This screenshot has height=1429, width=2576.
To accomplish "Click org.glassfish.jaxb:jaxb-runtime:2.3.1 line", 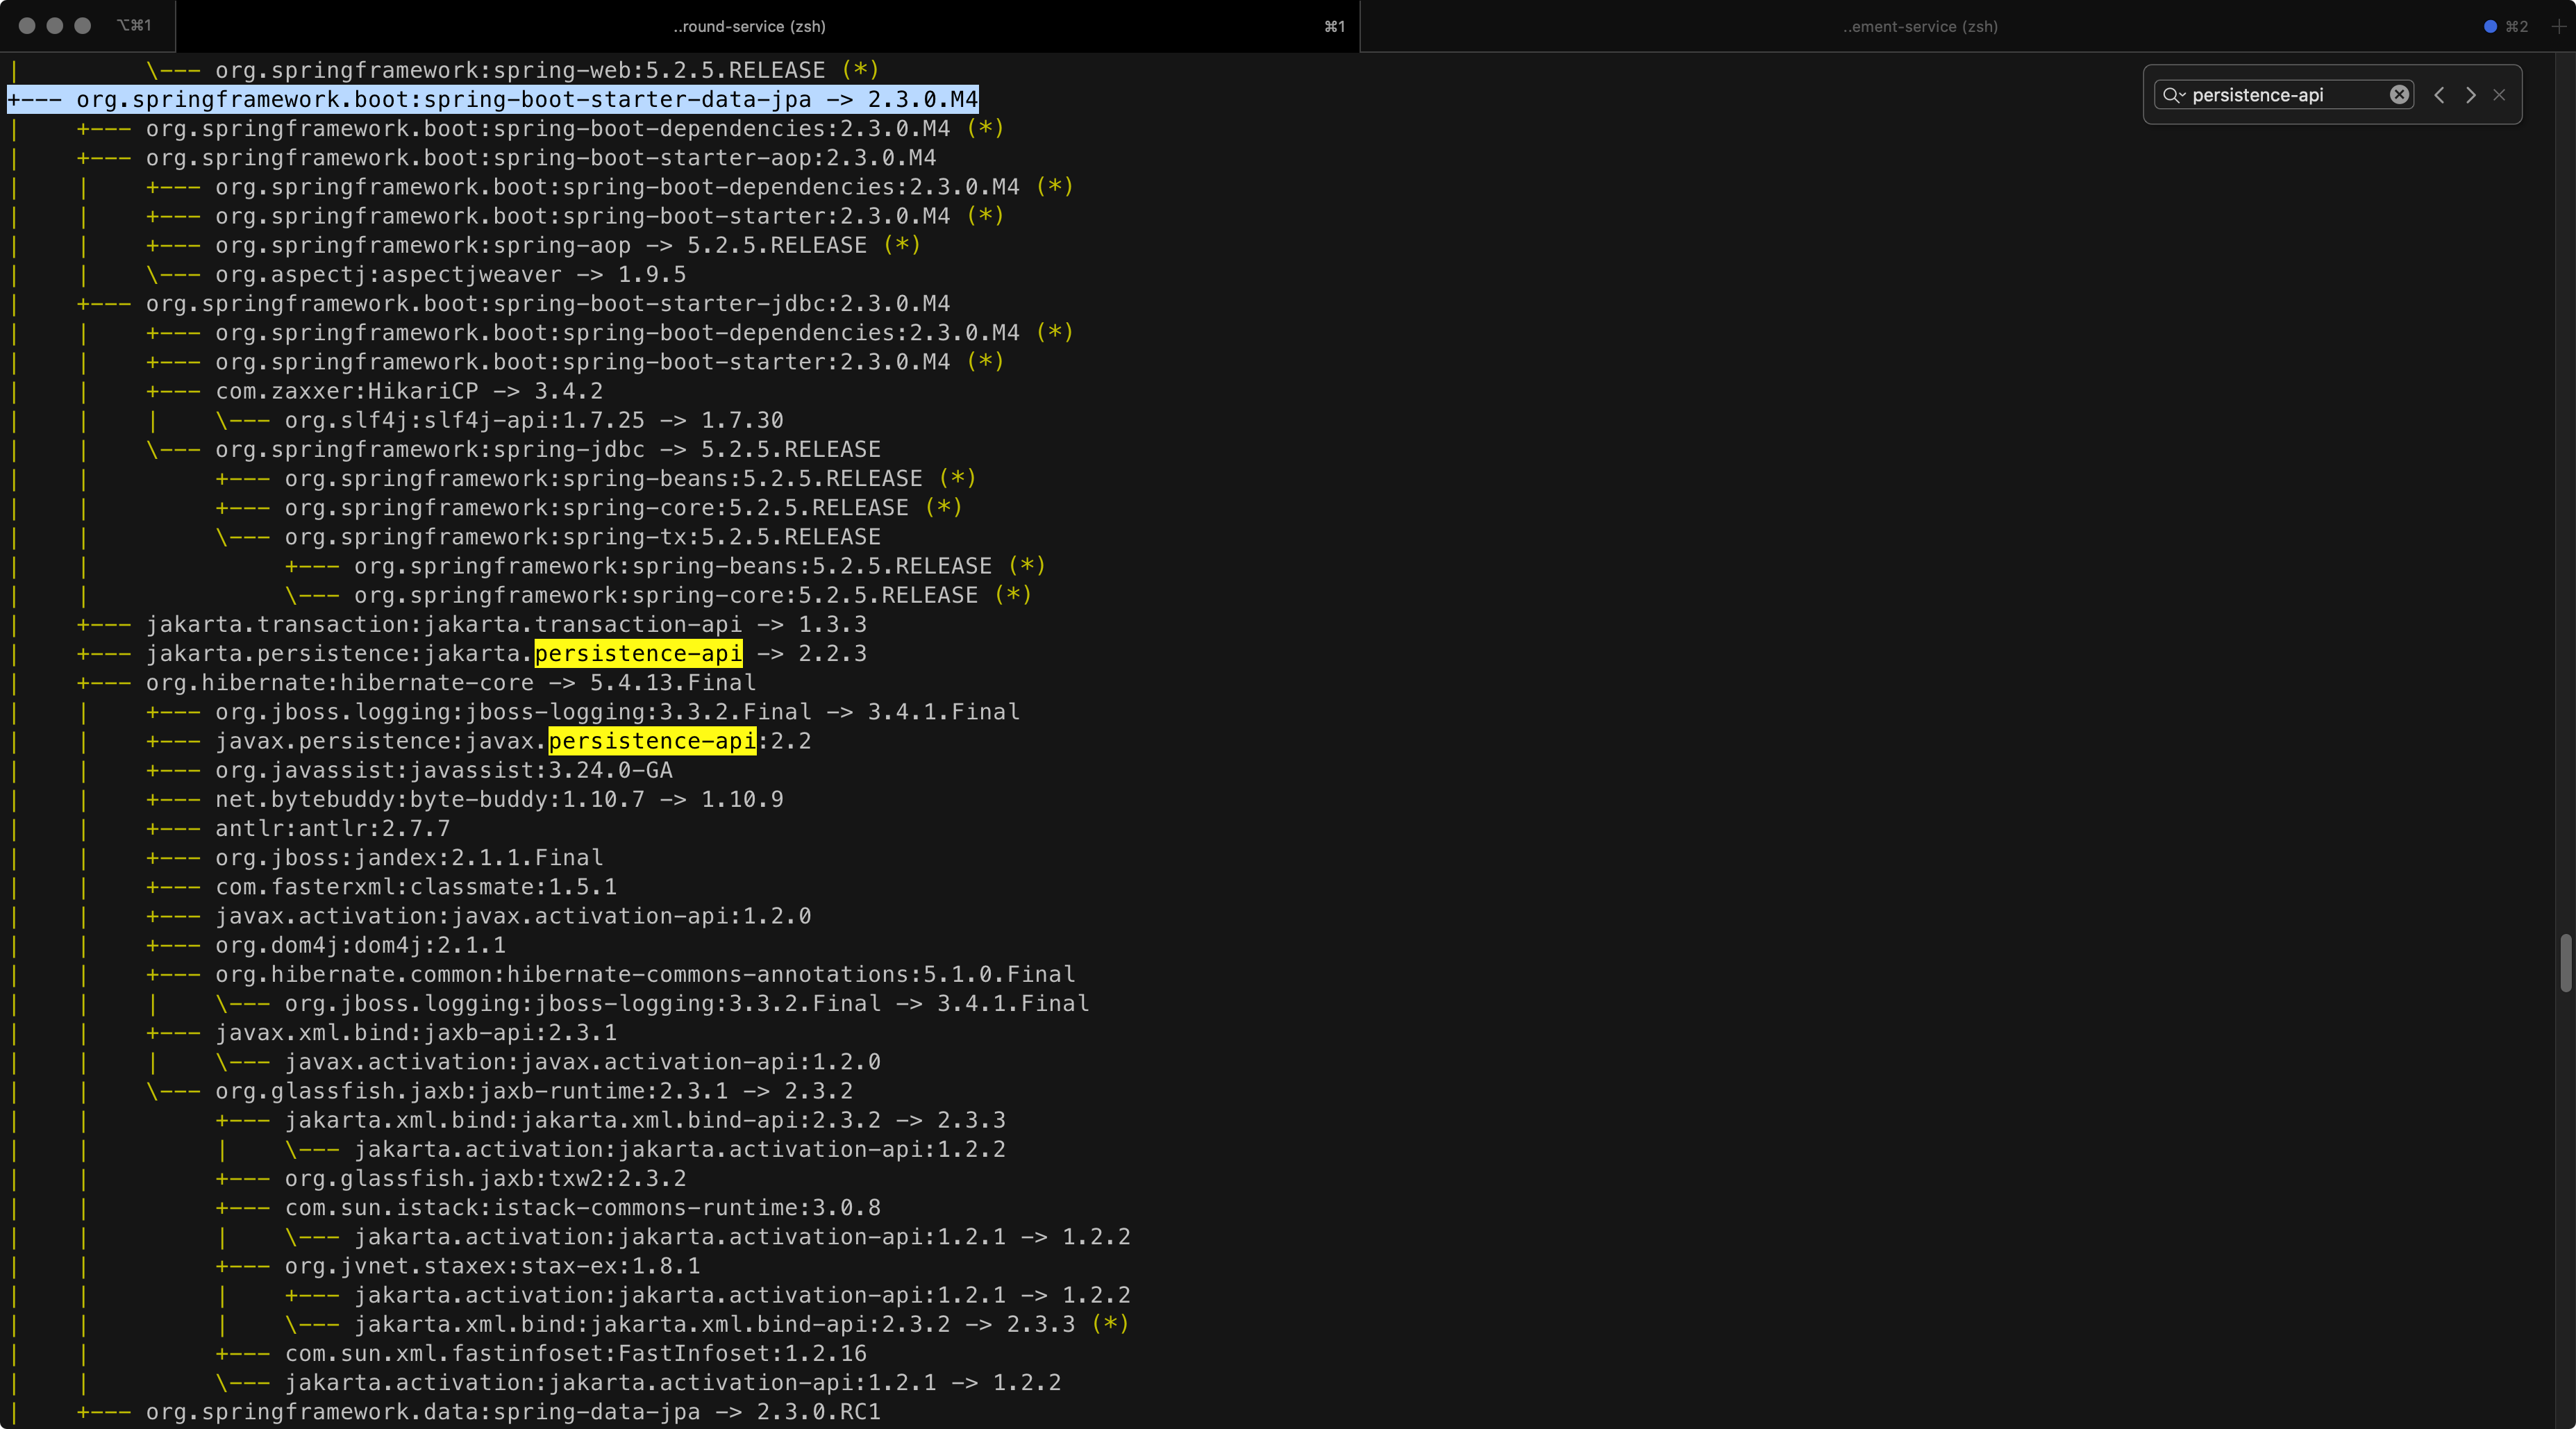I will coord(534,1091).
